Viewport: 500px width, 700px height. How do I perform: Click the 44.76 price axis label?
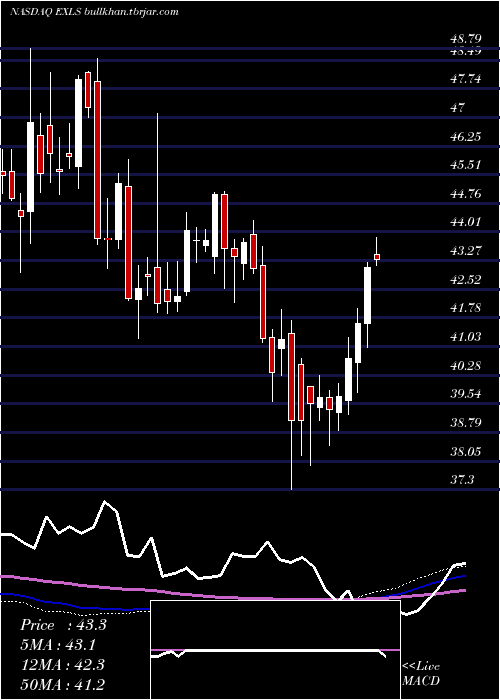(466, 194)
